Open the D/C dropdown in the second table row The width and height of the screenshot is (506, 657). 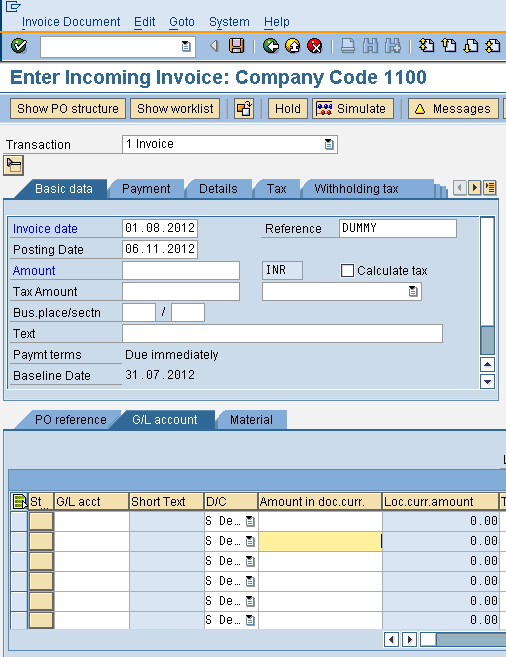pos(250,541)
